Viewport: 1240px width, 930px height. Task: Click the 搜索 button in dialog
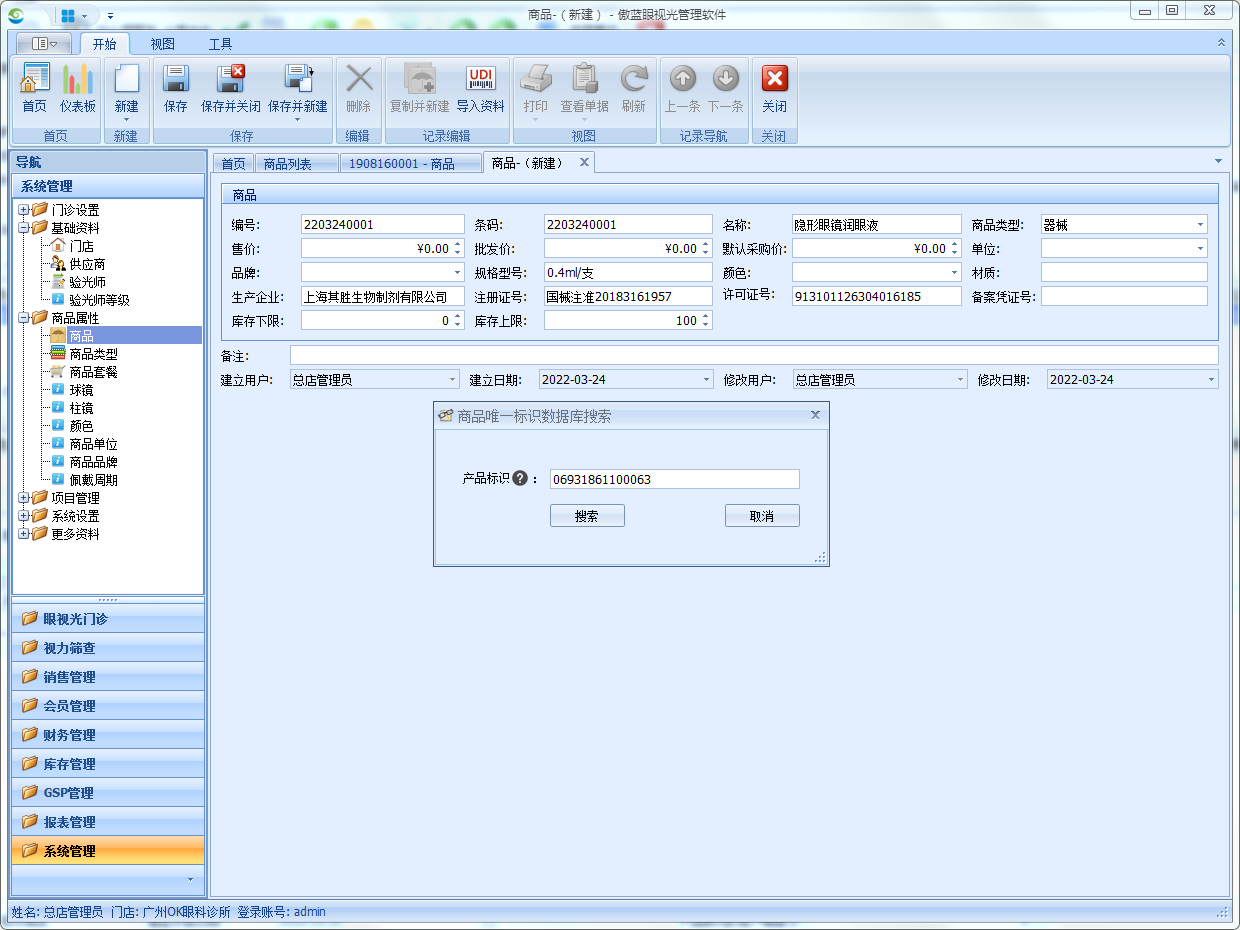(x=587, y=516)
